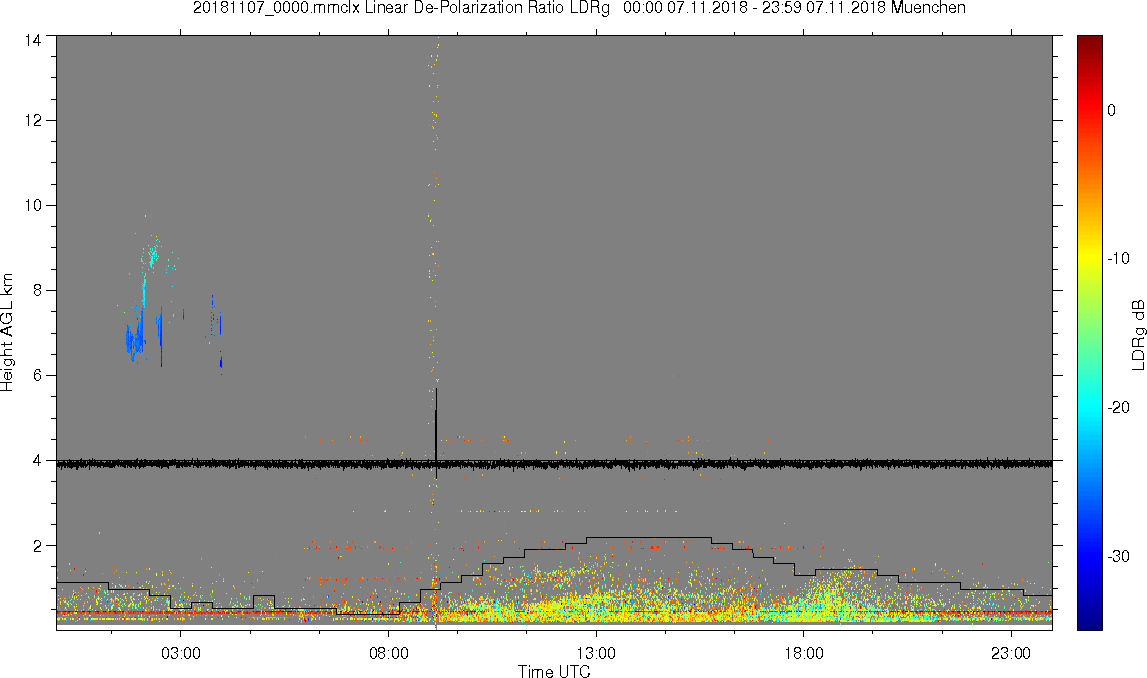Click the 'LDRg dB' colorbar label
1147x678 pixels.
[x=1137, y=334]
